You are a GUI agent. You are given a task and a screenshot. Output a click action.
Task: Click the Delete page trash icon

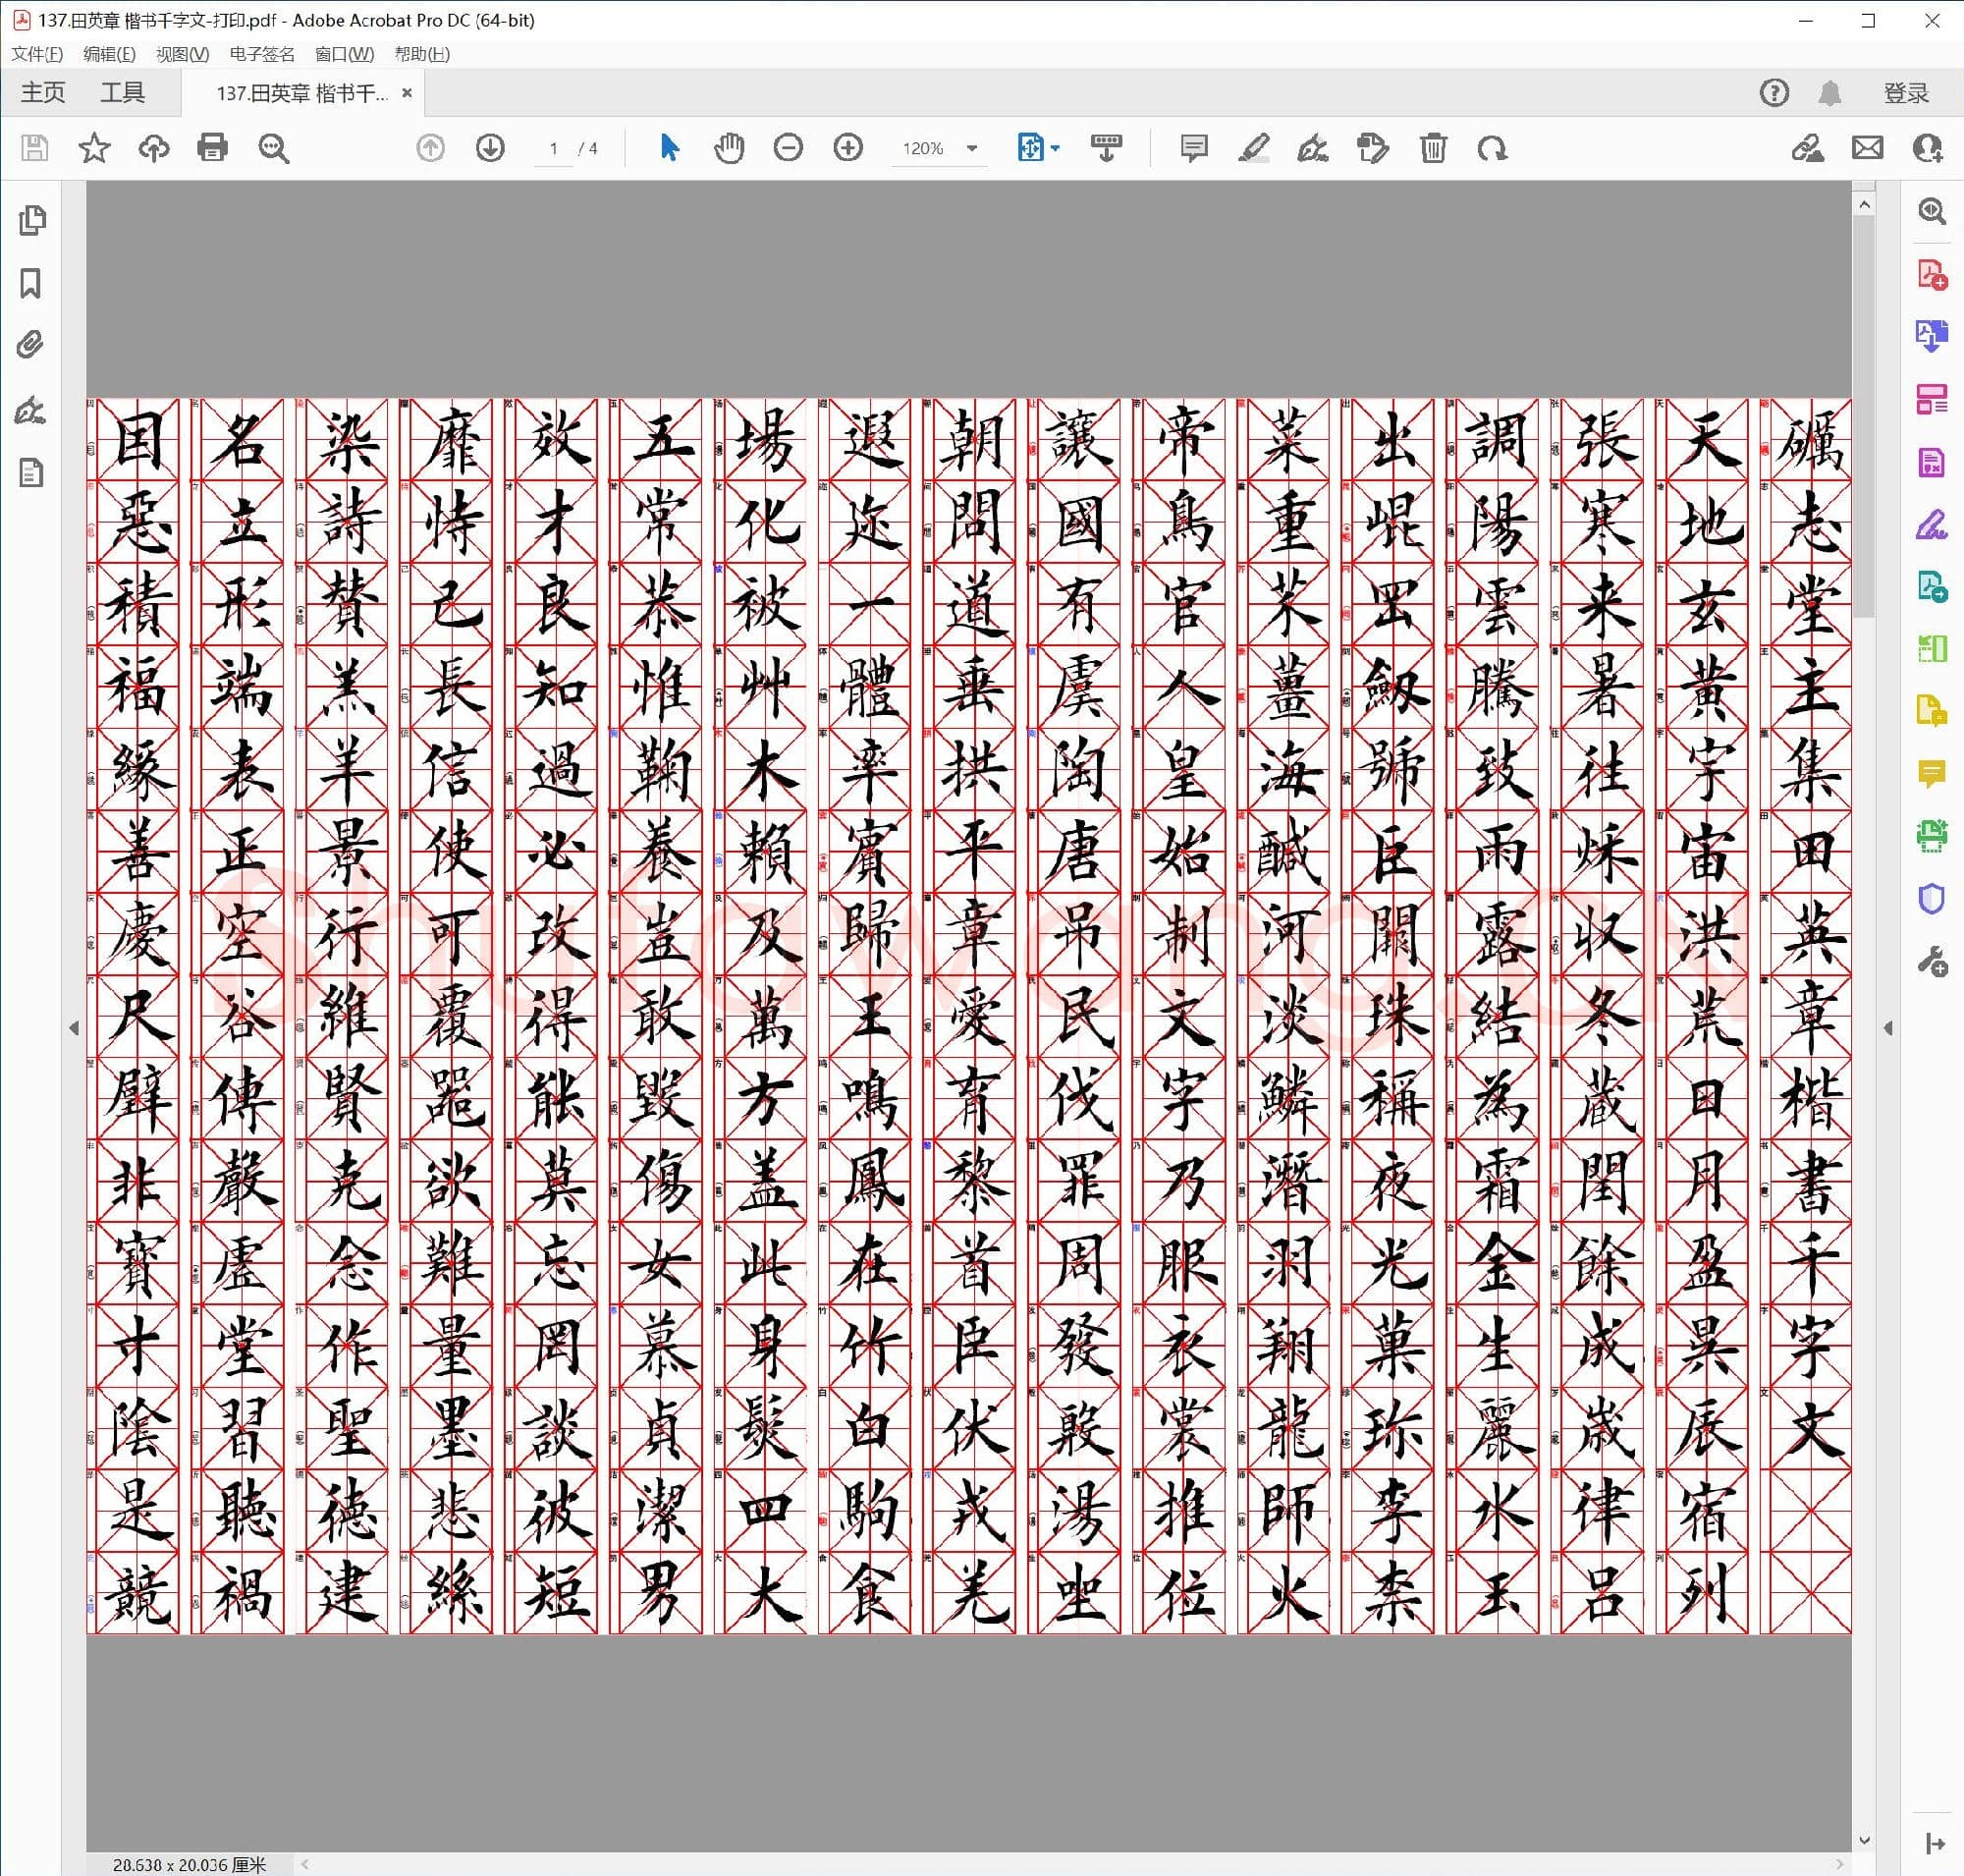point(1433,148)
